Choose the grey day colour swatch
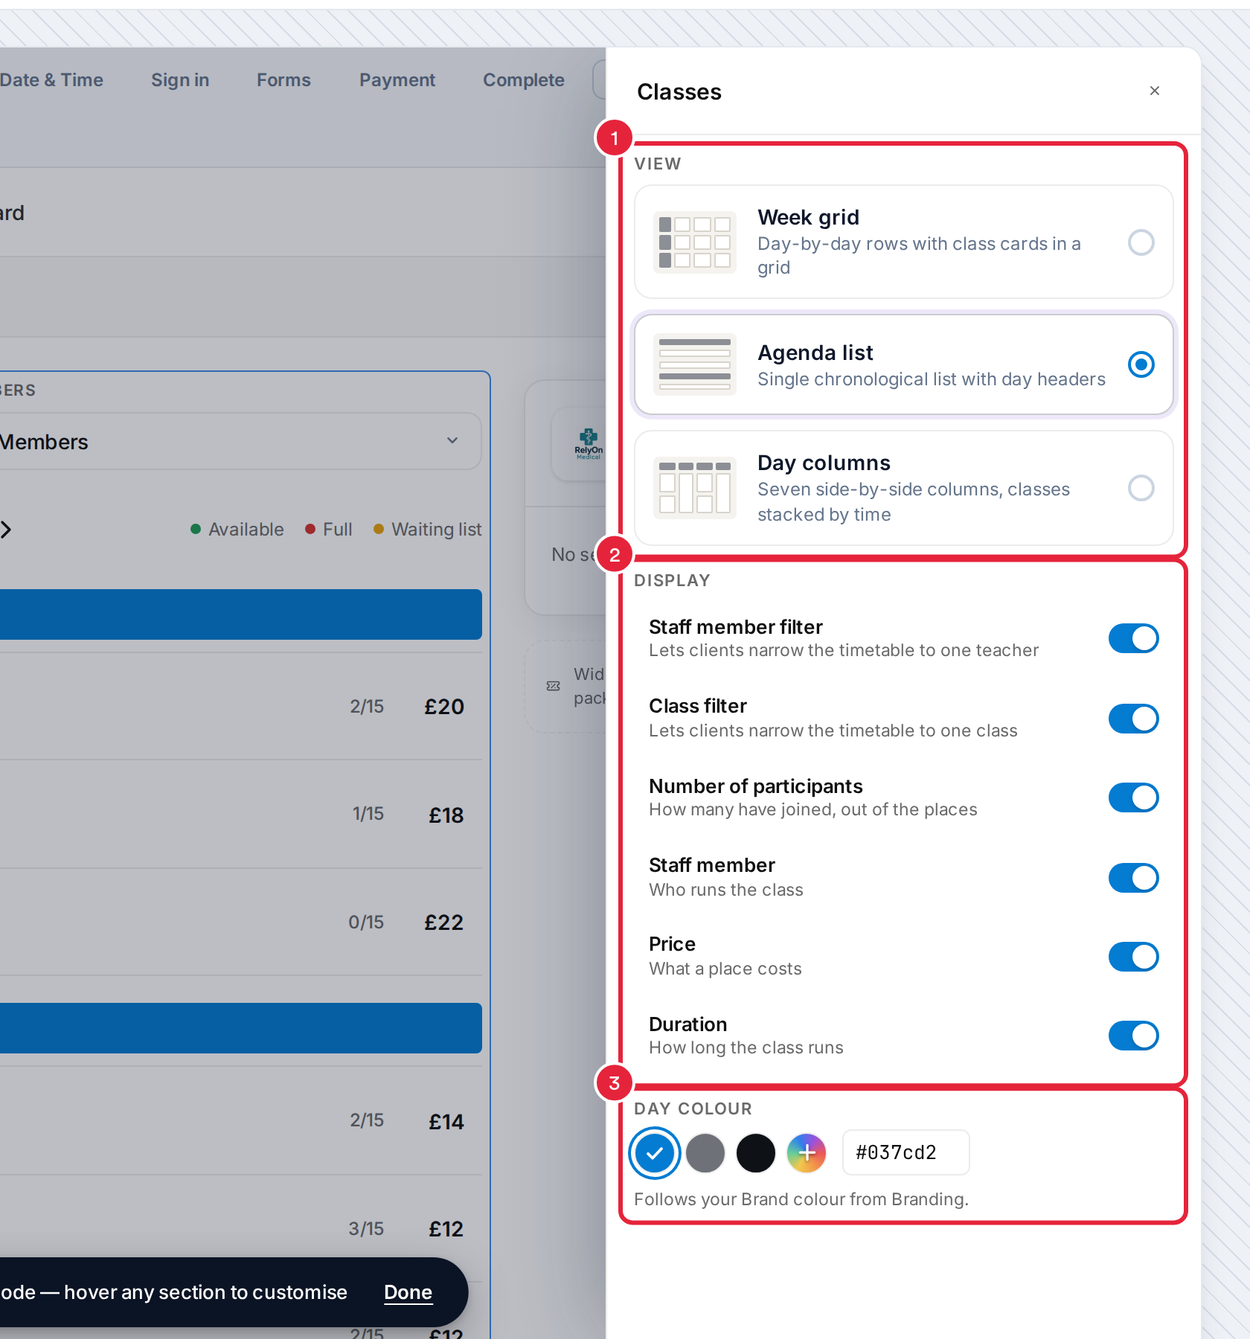 pyautogui.click(x=705, y=1153)
